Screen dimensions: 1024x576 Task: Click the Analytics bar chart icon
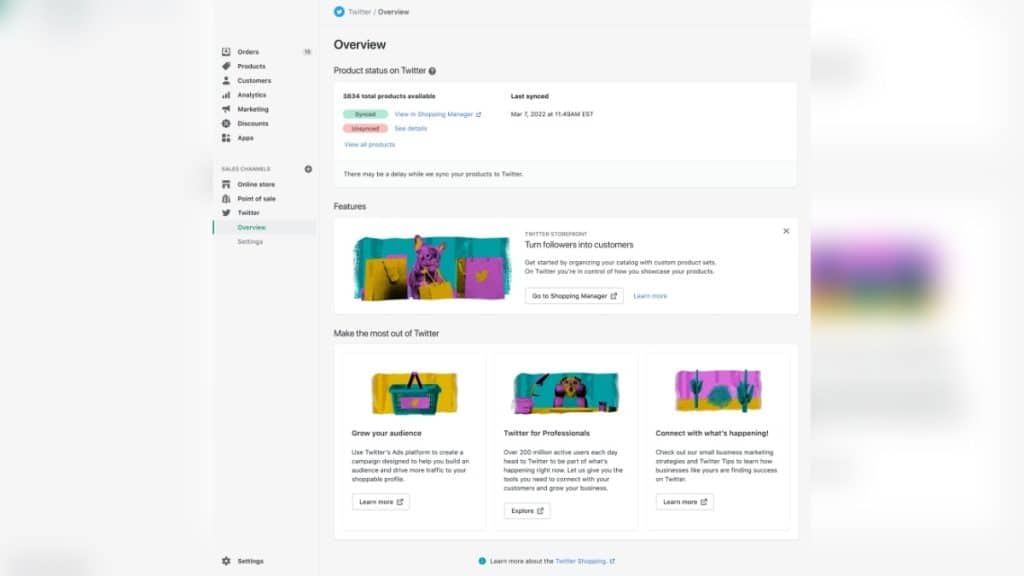pos(226,95)
